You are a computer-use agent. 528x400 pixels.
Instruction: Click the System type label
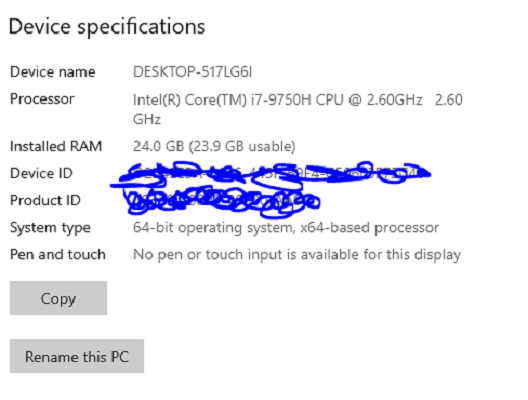(50, 228)
